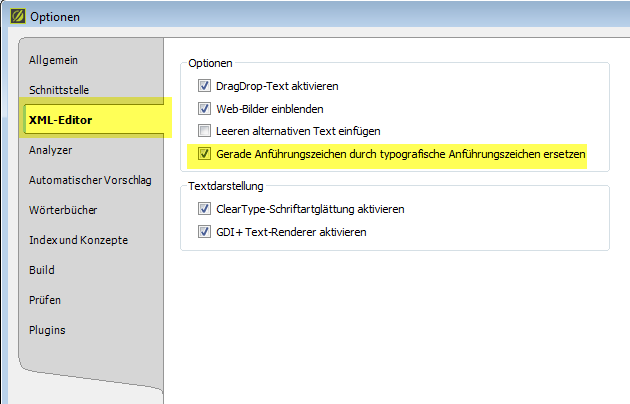The width and height of the screenshot is (630, 404).
Task: Toggle Gerade Anführungszeichen ersetzen checkbox
Action: pos(205,154)
